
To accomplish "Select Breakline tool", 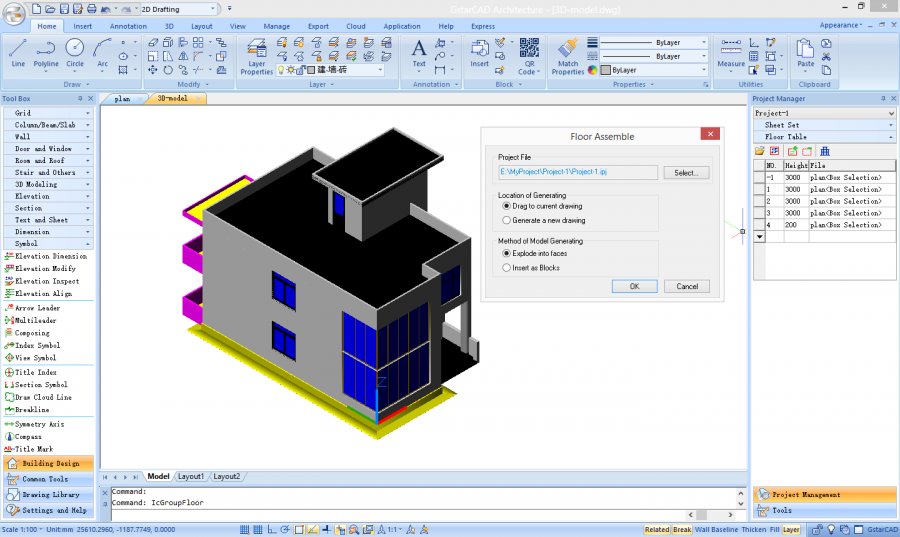I will tap(27, 410).
